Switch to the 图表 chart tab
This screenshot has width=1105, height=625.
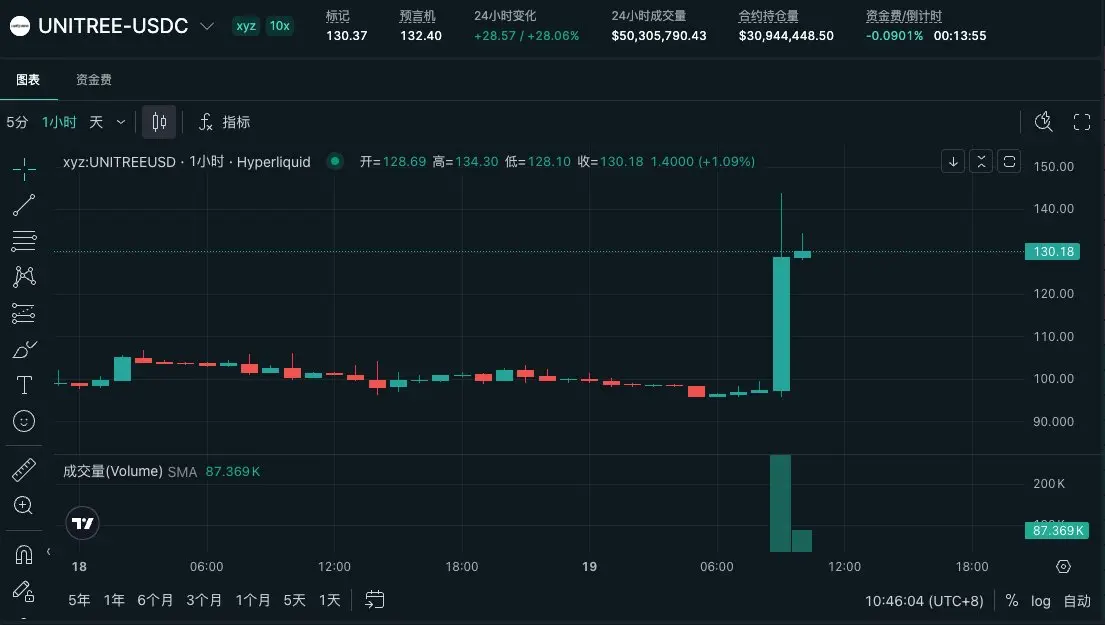28,80
